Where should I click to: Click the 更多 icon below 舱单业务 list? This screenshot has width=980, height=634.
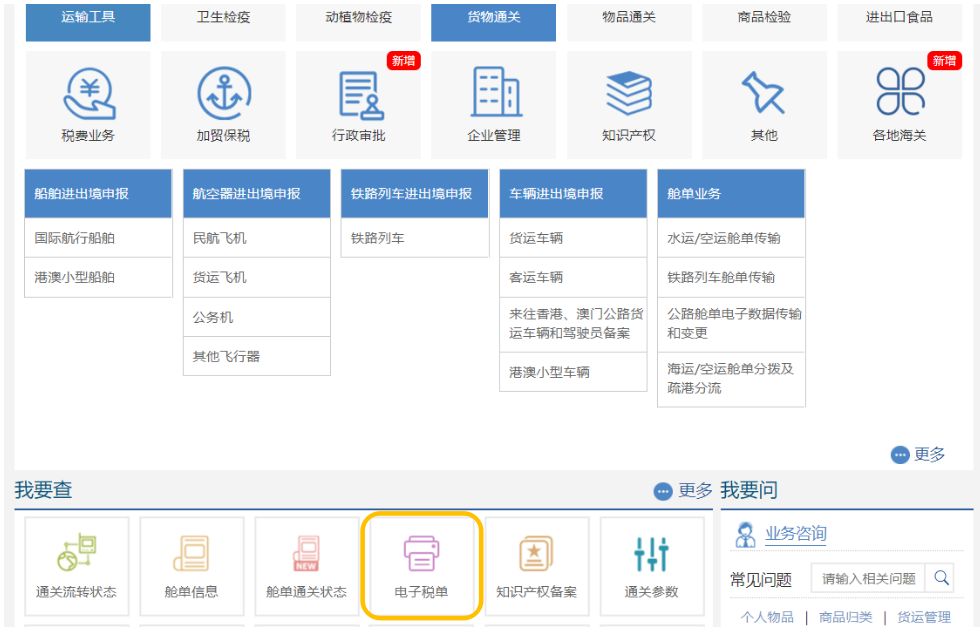(899, 455)
